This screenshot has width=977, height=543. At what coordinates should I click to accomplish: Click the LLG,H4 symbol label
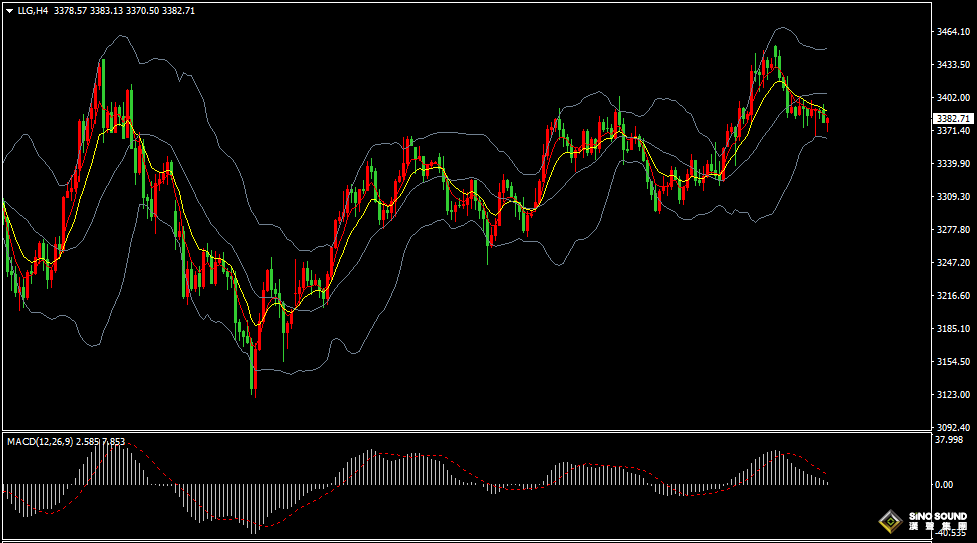point(33,10)
